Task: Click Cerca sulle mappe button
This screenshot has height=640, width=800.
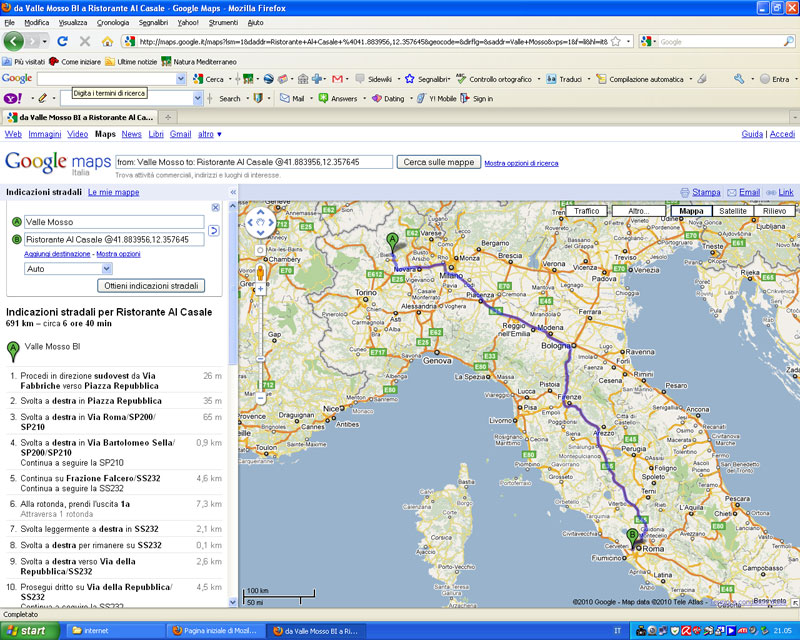Action: 439,162
